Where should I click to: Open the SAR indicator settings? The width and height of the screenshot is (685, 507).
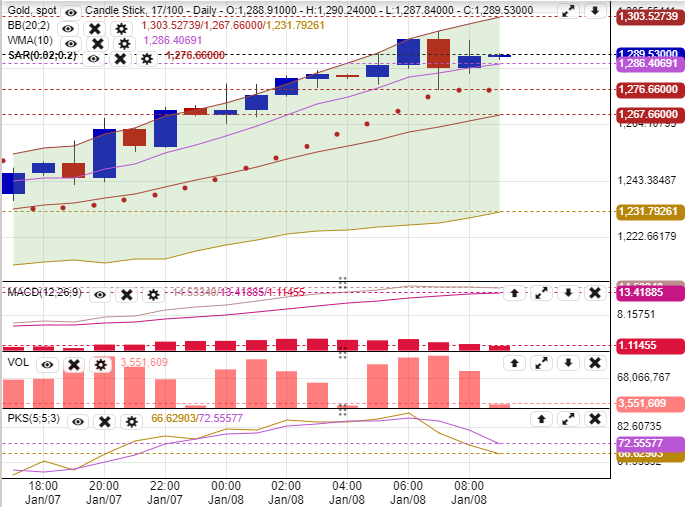(x=147, y=59)
